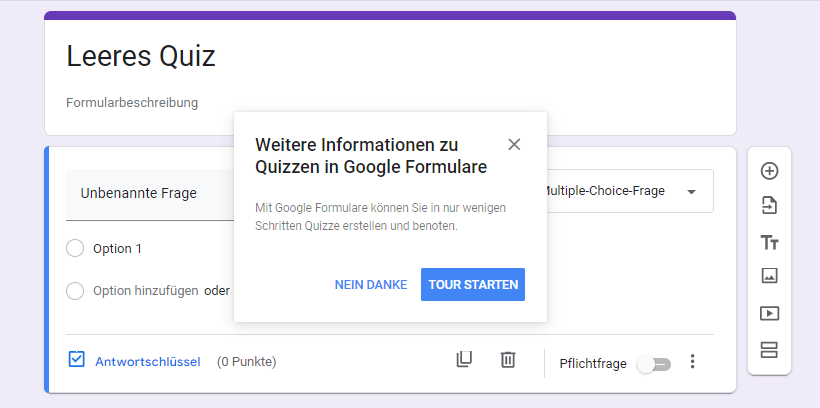Click the Formularbeschreibung description field
The width and height of the screenshot is (820, 408).
click(x=132, y=103)
